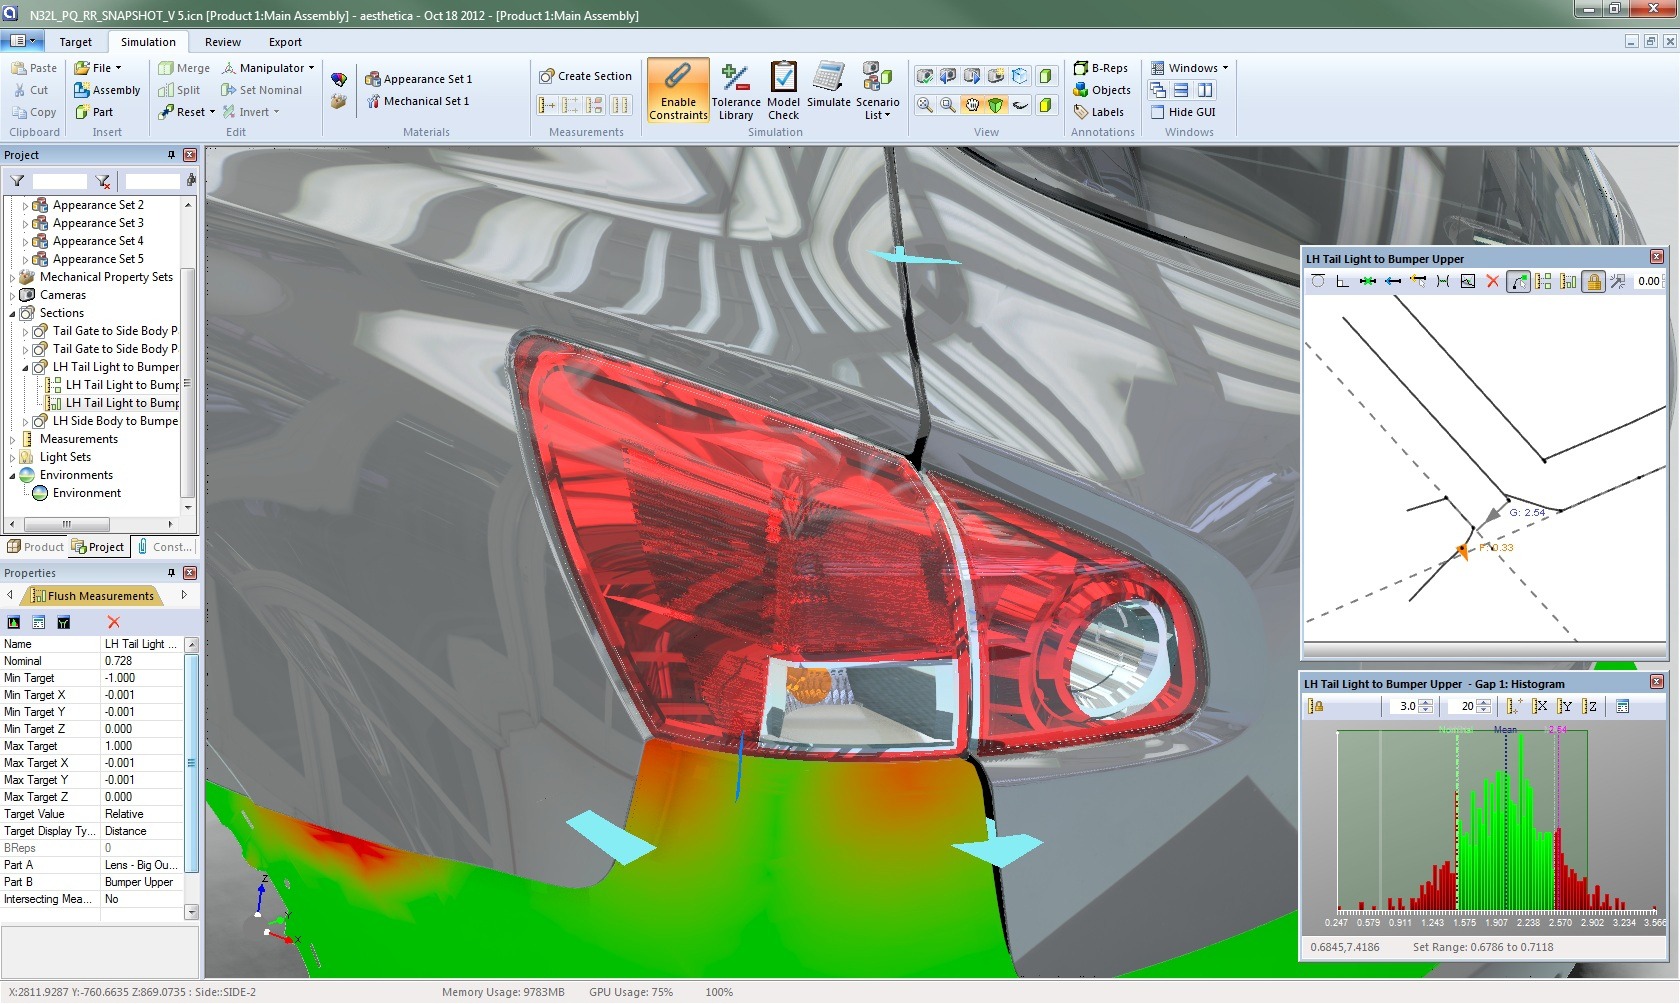Run the Model Check tool
1680x1004 pixels.
(783, 90)
